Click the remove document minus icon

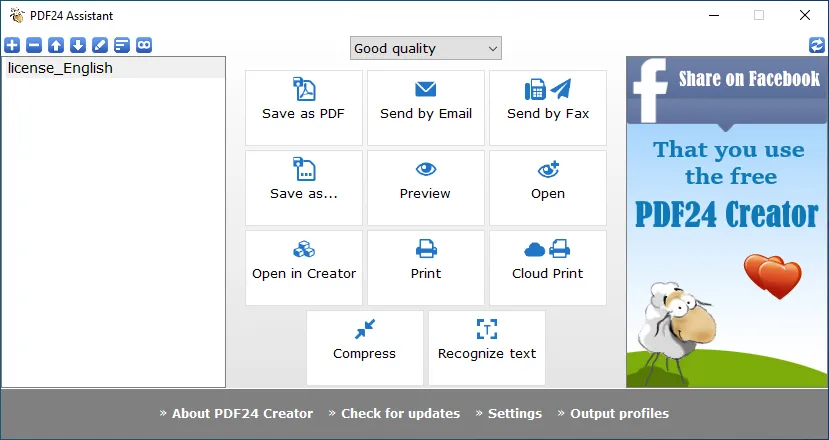pos(34,45)
